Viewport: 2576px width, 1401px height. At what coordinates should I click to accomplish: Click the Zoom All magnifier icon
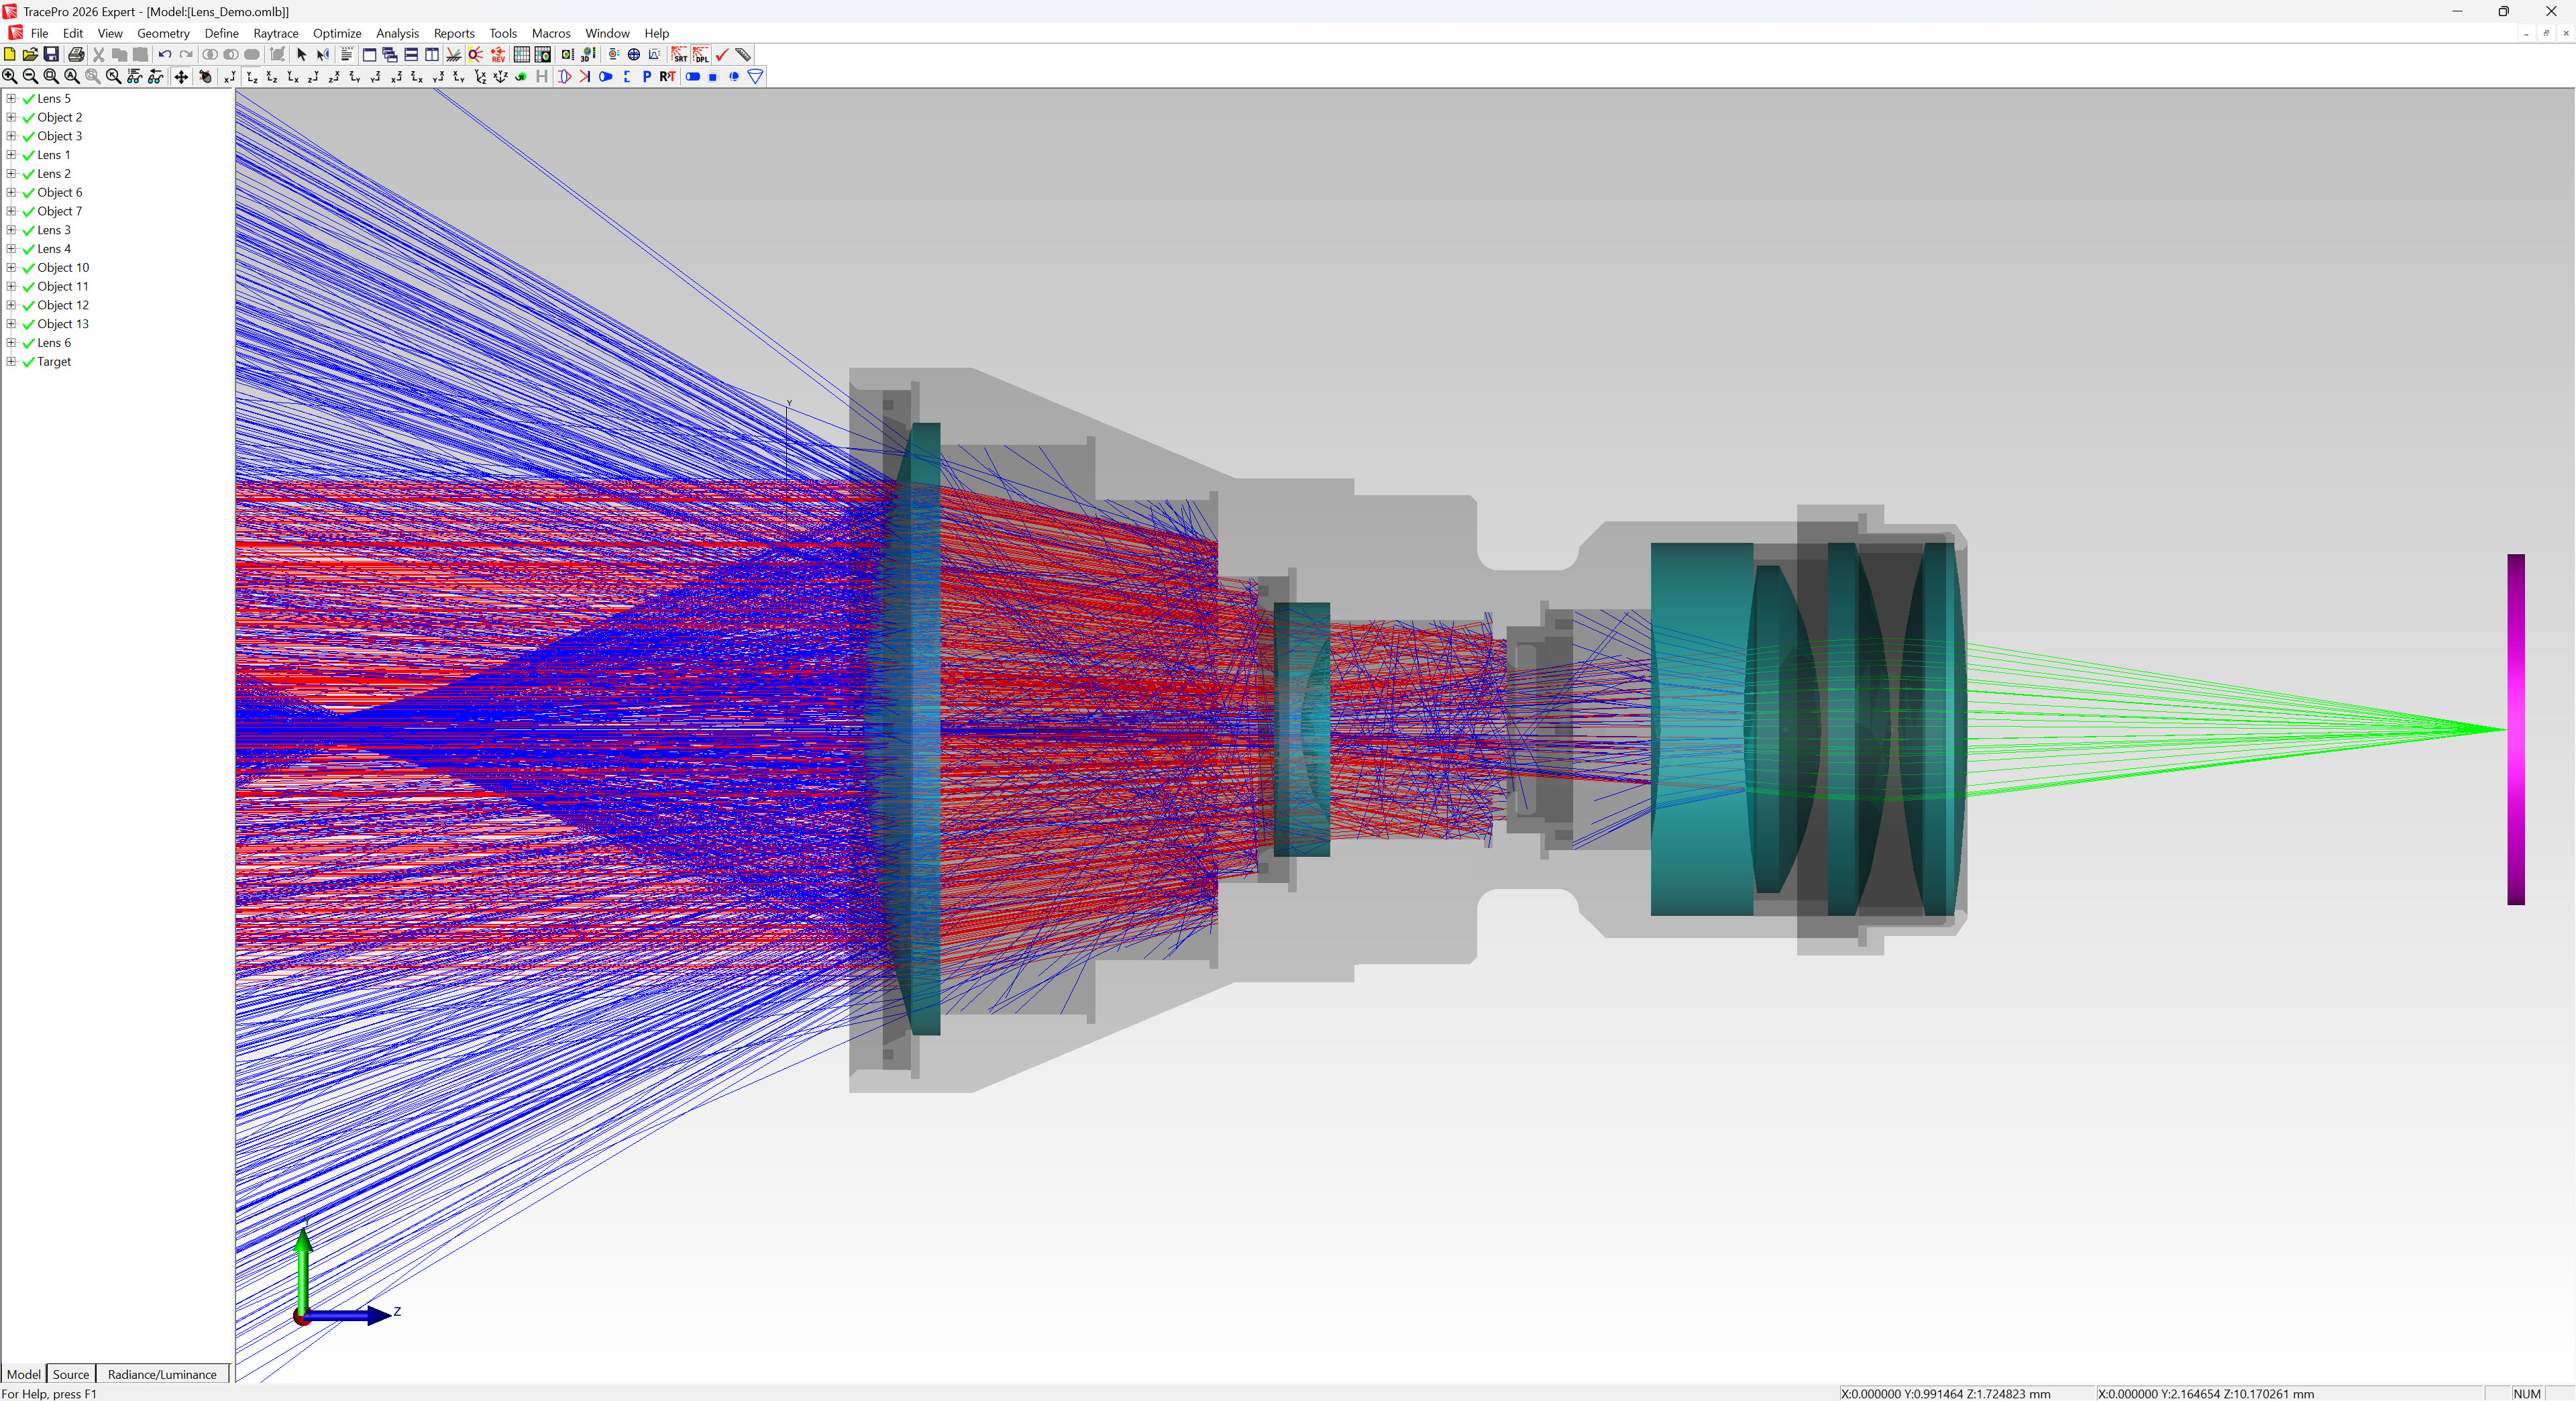(72, 77)
